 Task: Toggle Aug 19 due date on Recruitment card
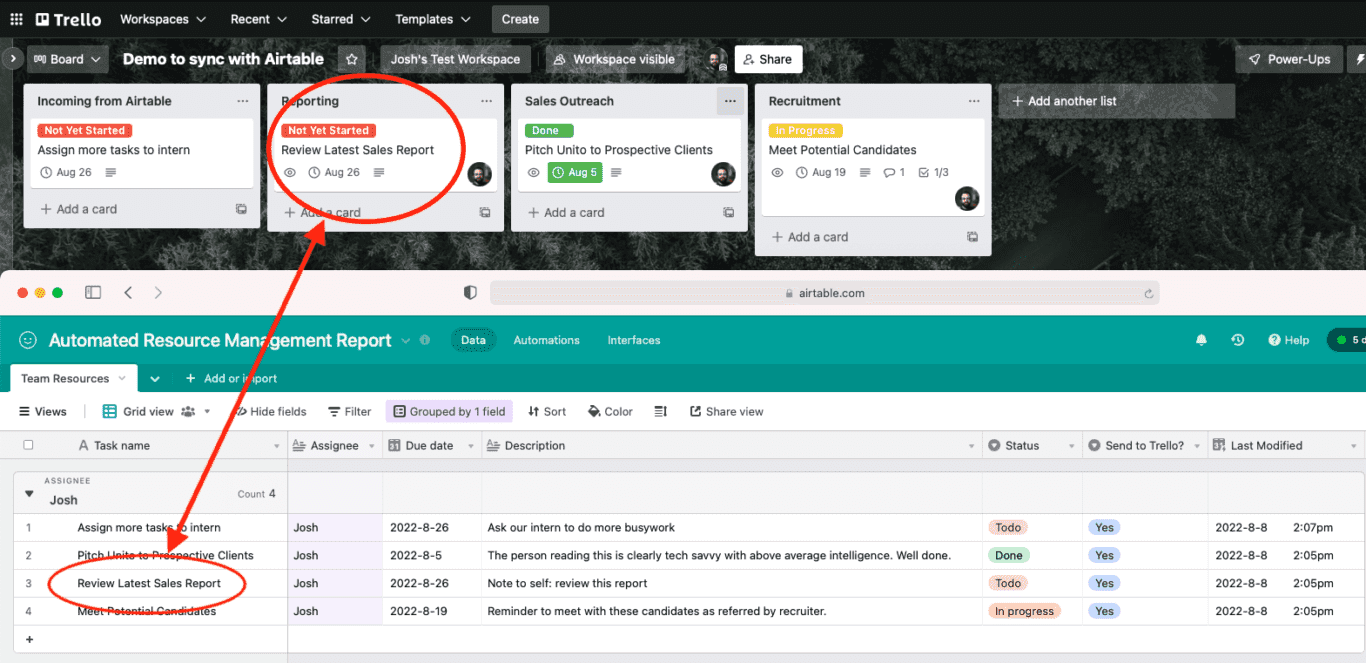(821, 172)
